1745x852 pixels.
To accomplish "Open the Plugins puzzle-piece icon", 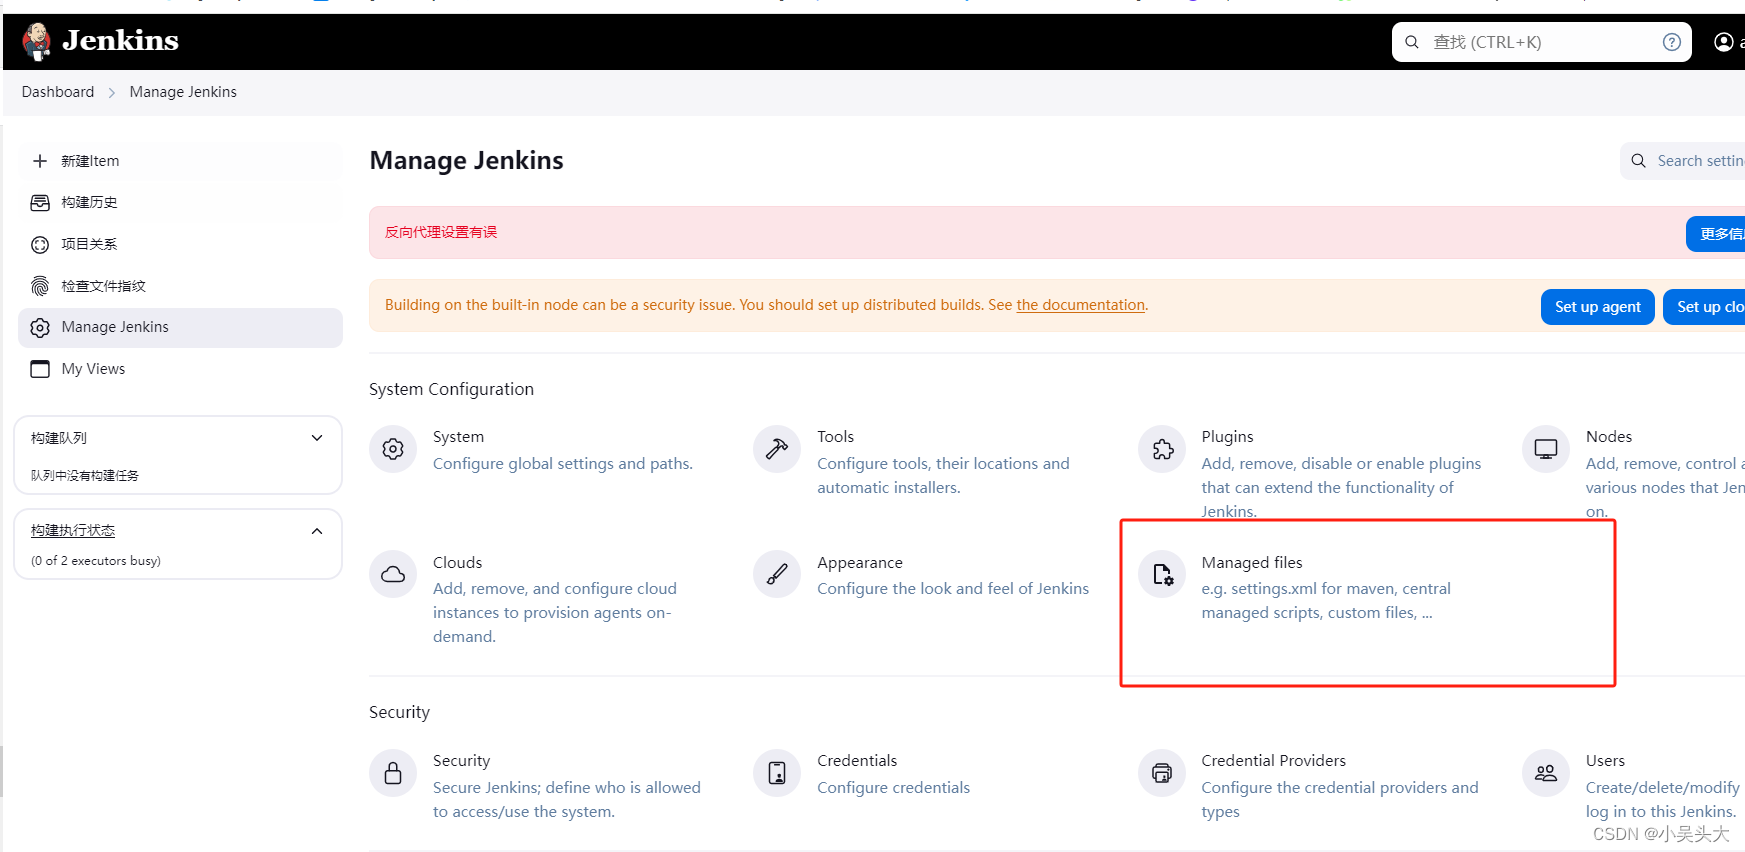I will (1162, 449).
